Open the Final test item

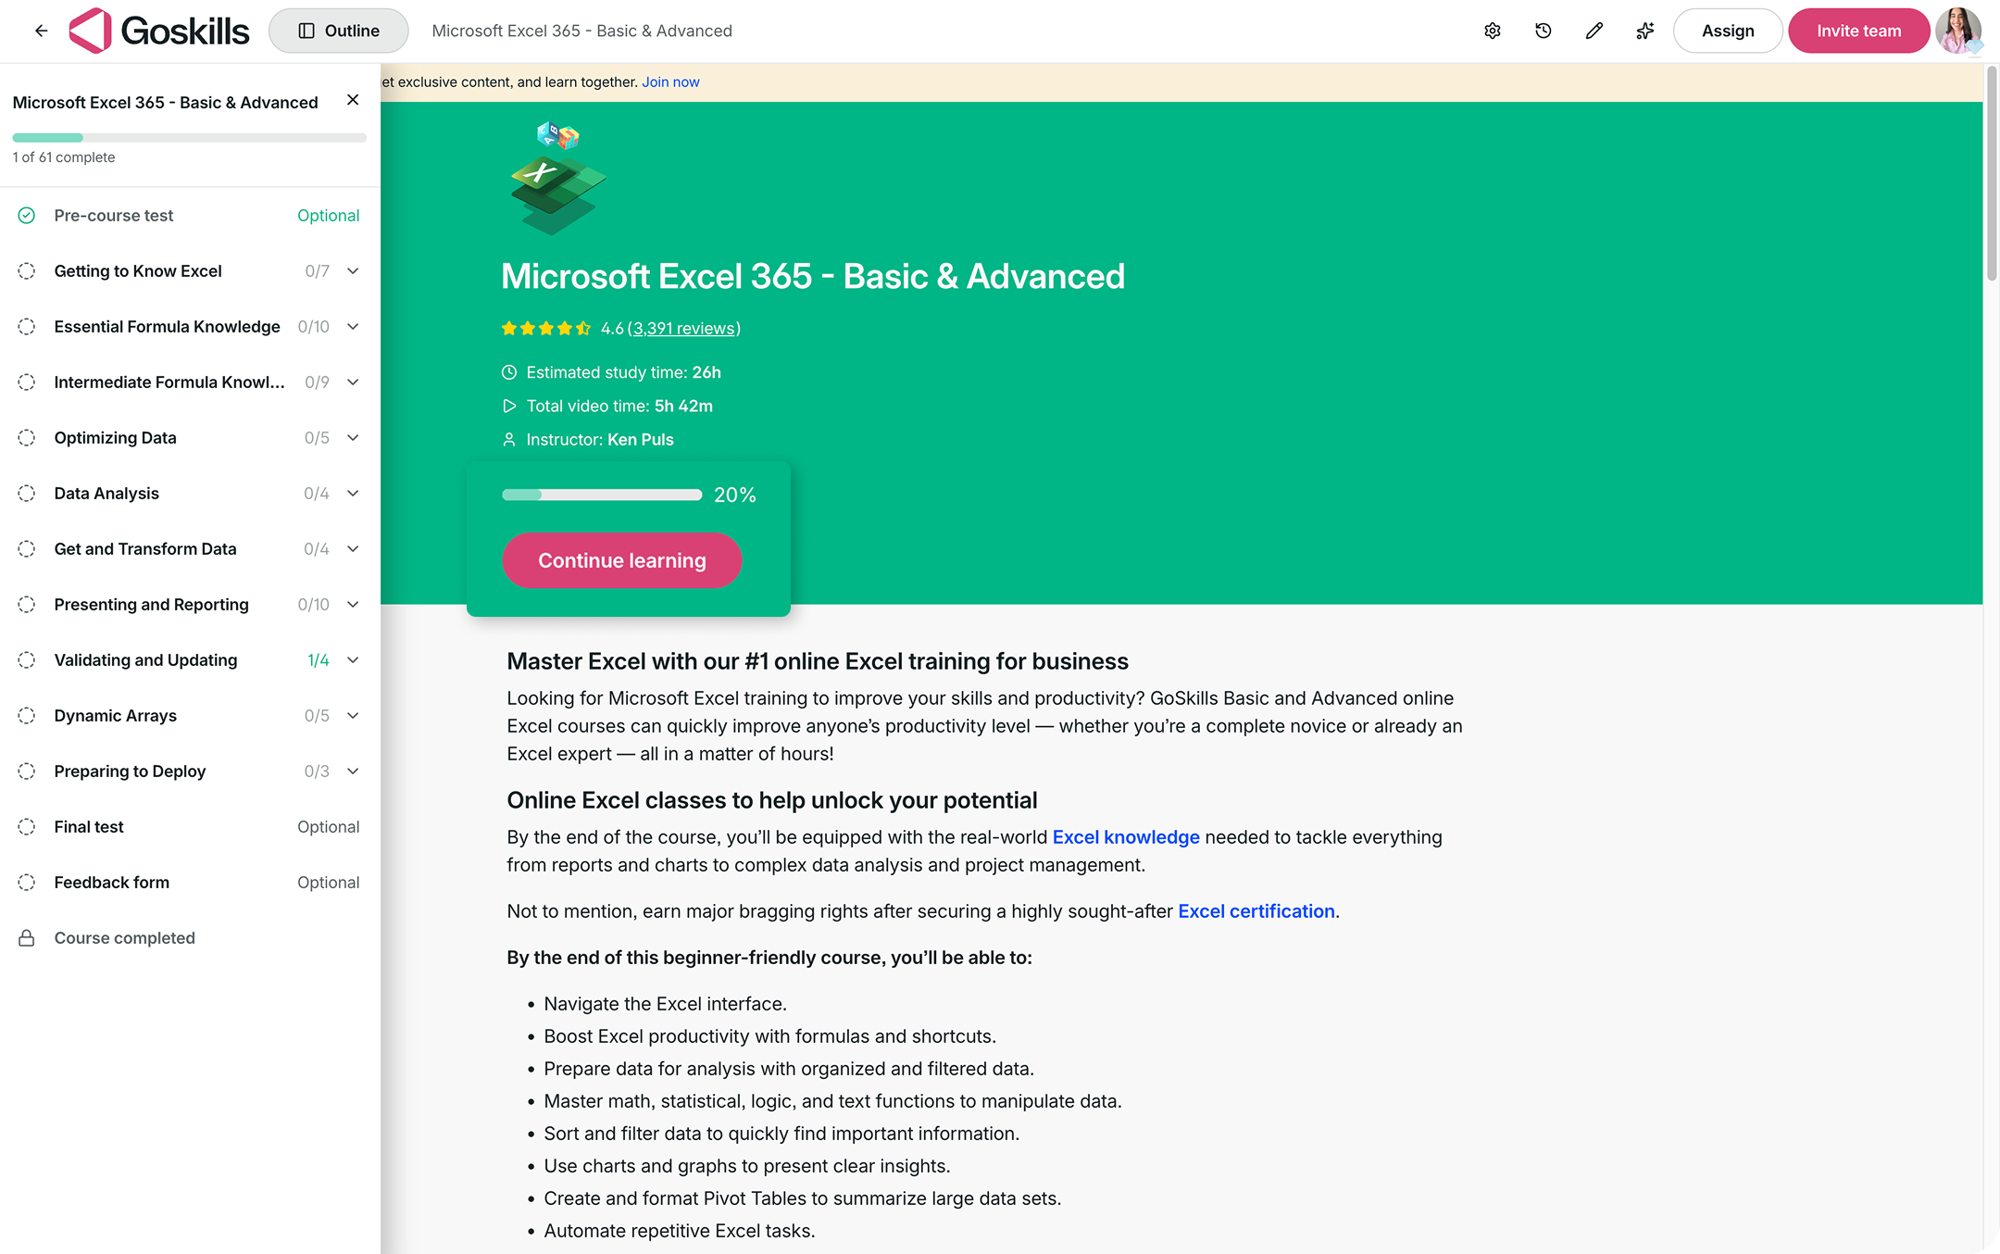click(189, 827)
